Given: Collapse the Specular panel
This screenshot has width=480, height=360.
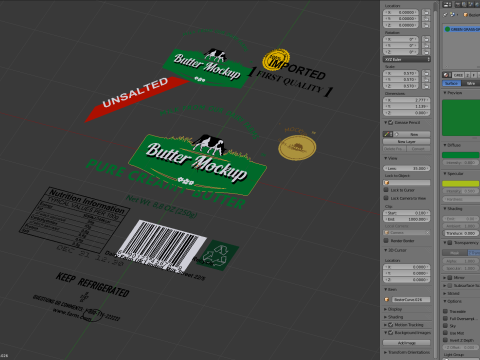Looking at the screenshot, I should [x=445, y=174].
